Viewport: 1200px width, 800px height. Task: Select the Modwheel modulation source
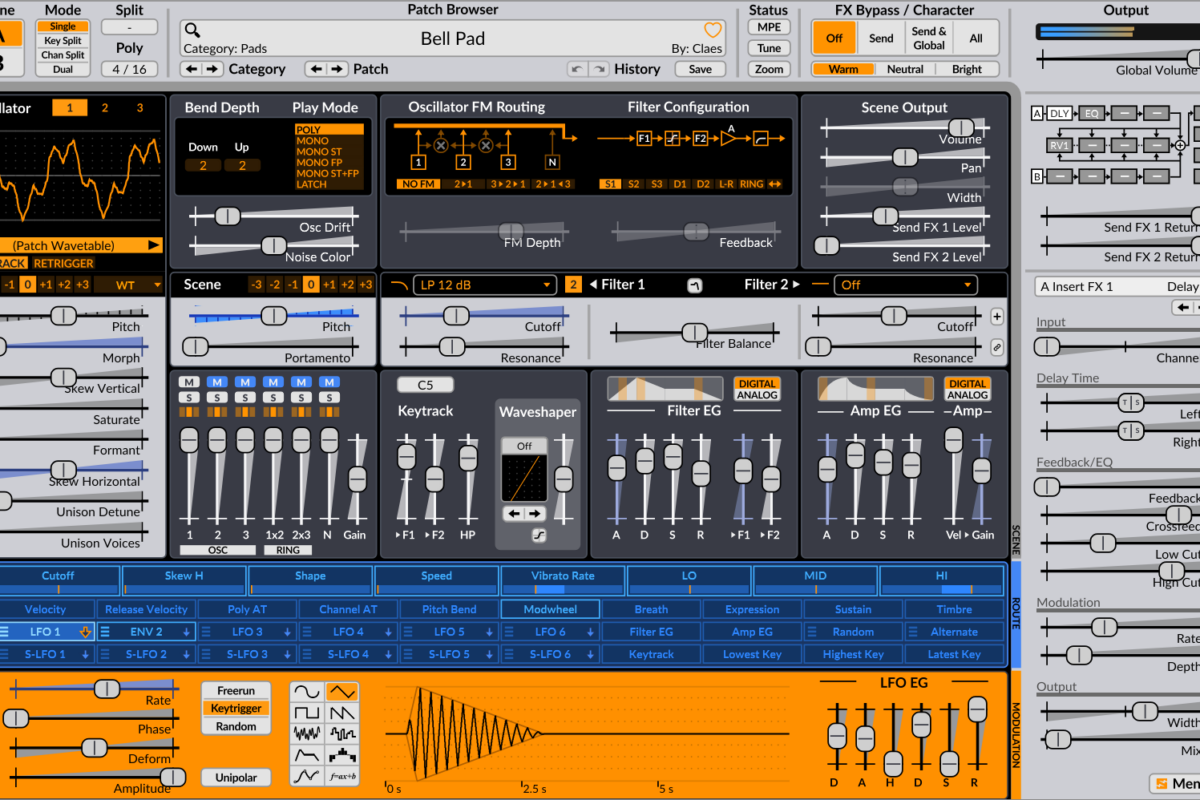tap(549, 609)
